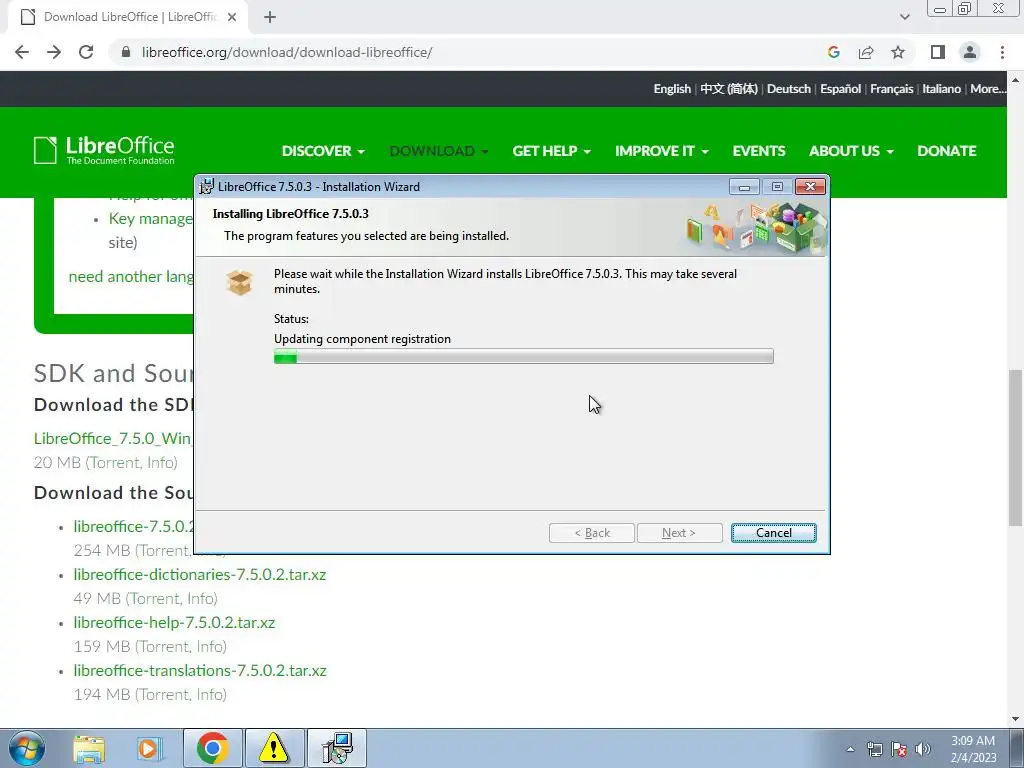View site info via padlock icon
1024x768 pixels.
pyautogui.click(x=126, y=52)
